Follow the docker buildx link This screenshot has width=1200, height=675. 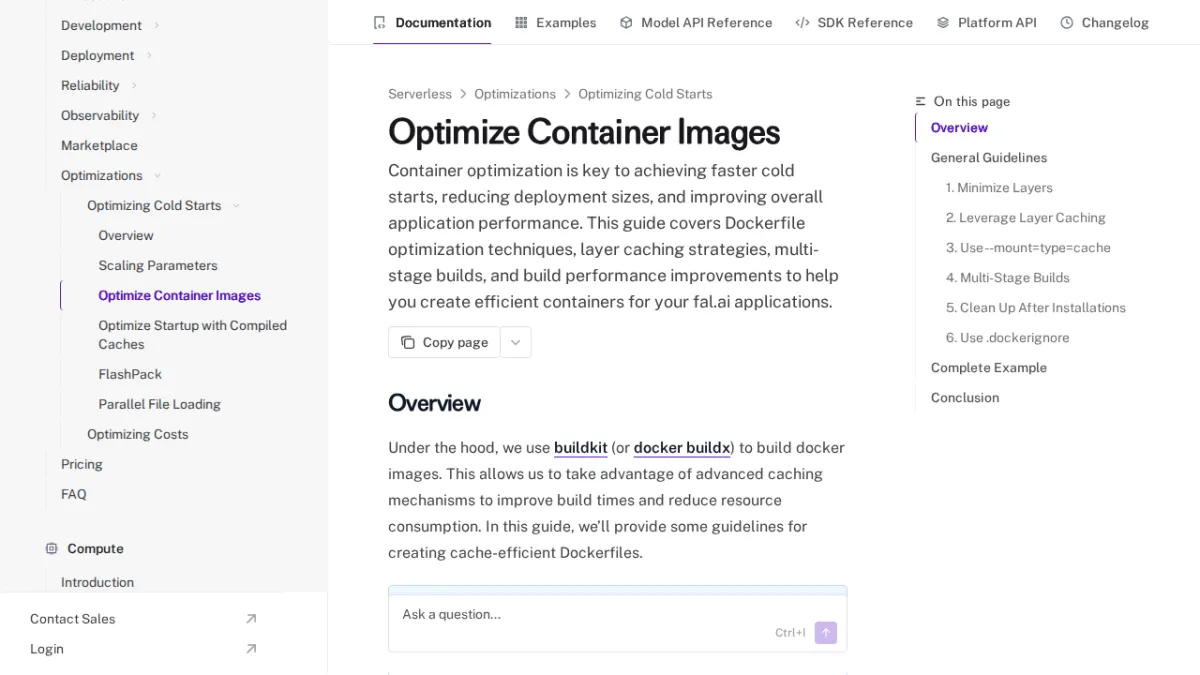682,448
